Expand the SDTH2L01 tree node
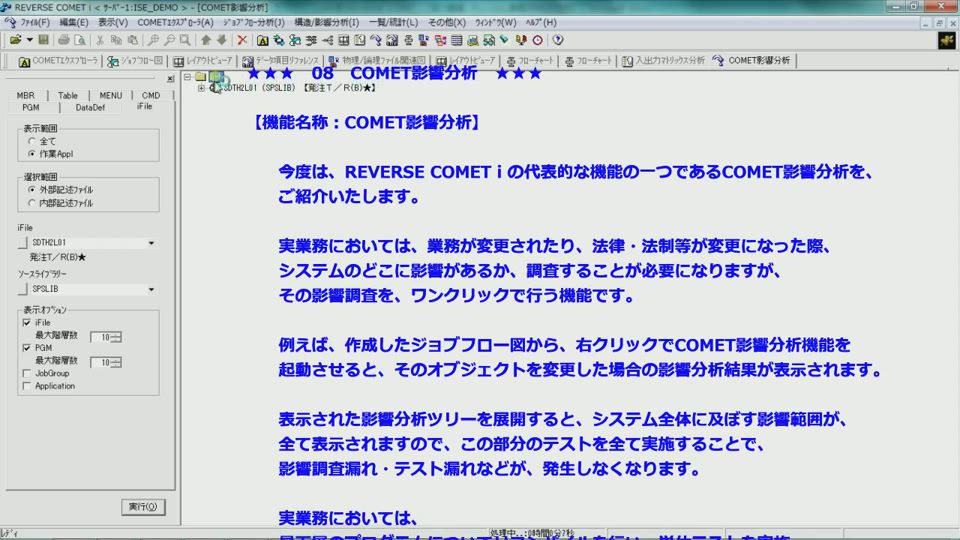Screen dimensions: 960x540 coord(201,88)
